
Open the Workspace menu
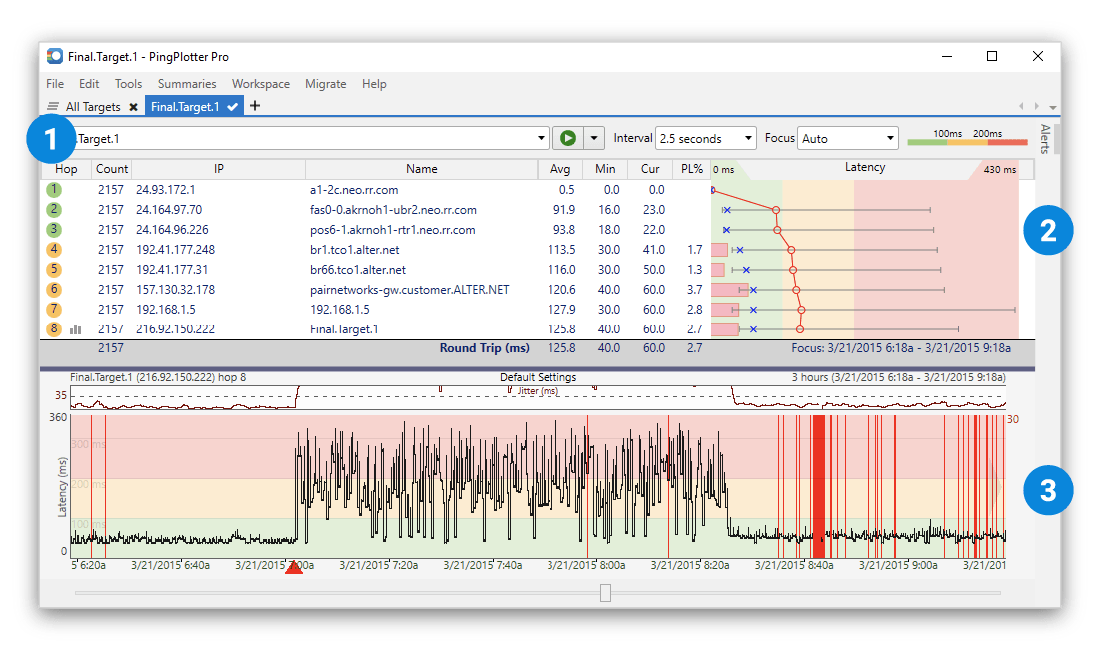click(x=261, y=83)
